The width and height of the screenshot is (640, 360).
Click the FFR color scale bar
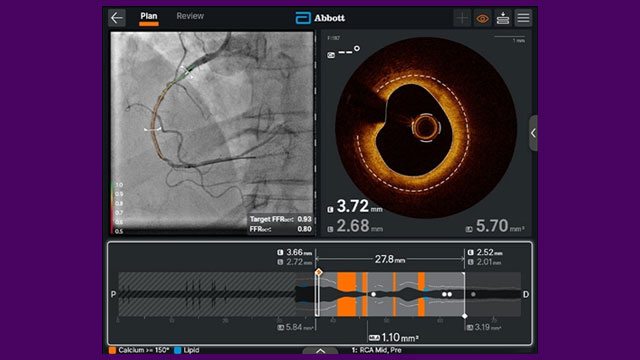pyautogui.click(x=112, y=208)
